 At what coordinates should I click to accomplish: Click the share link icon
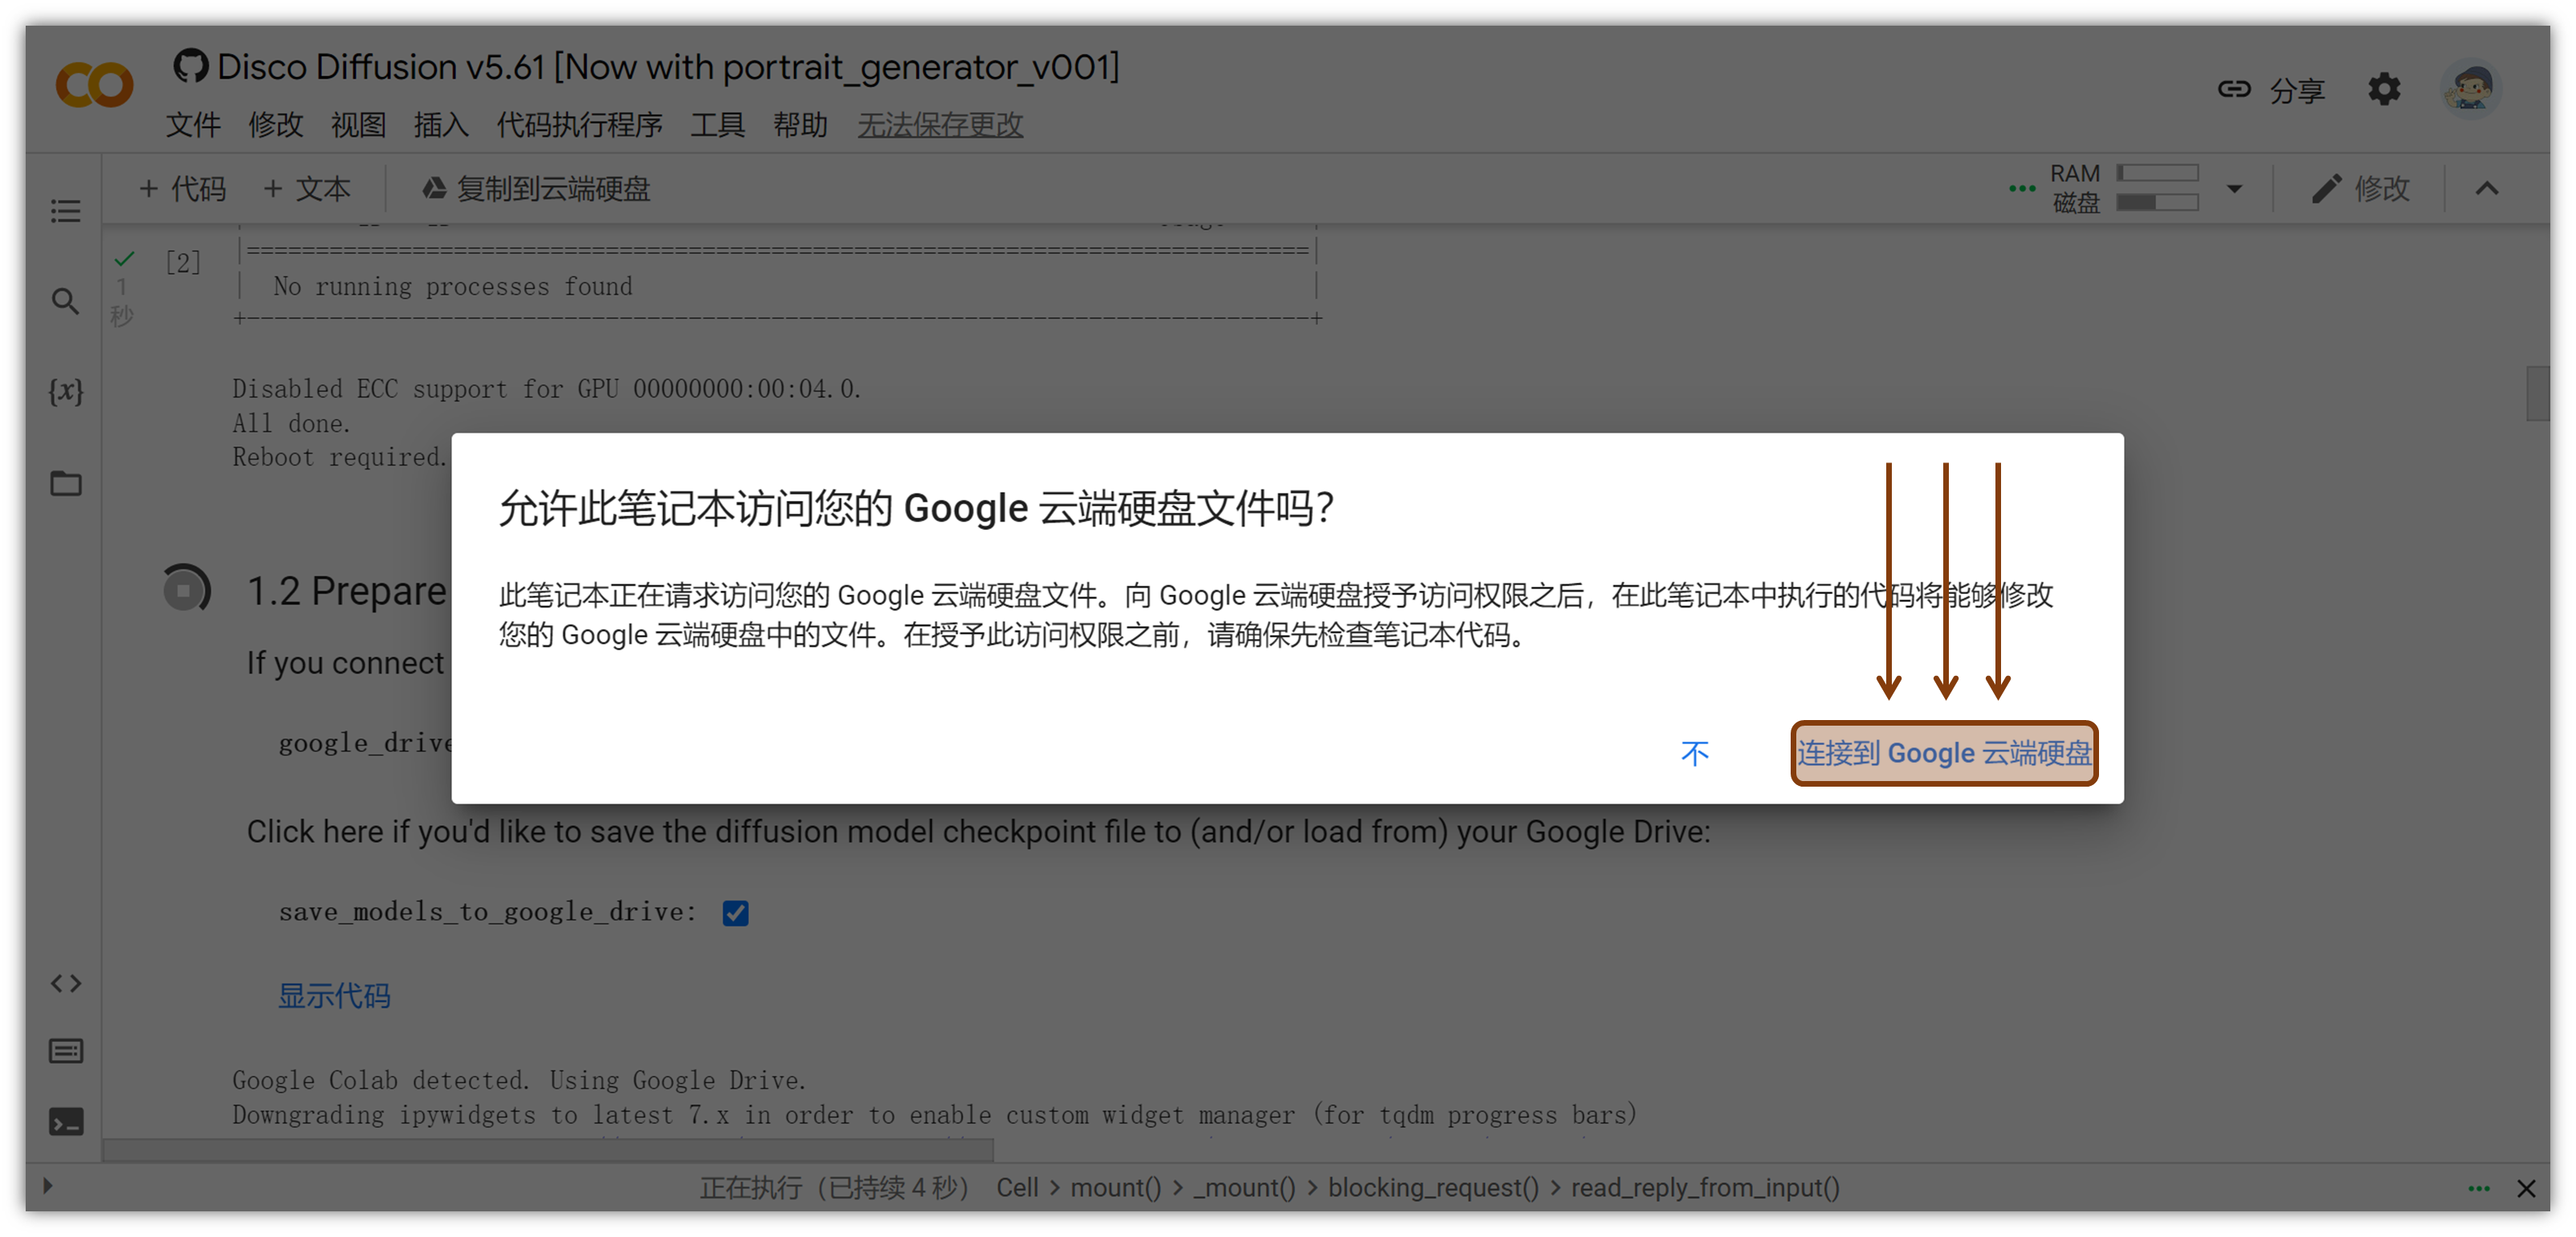click(x=2234, y=89)
